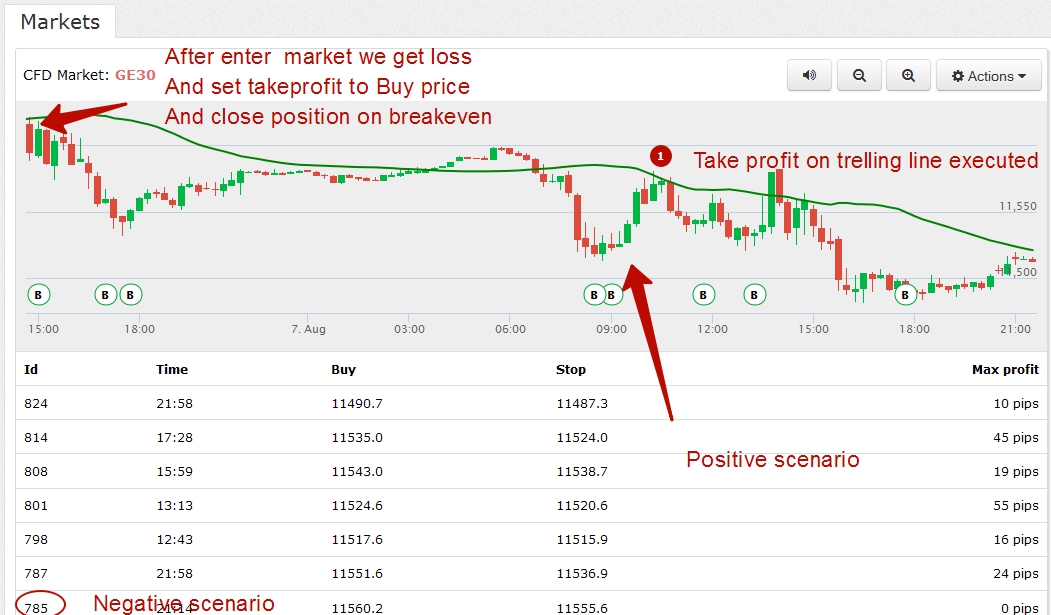
Task: Click the B marker just before 12:00
Action: point(703,295)
